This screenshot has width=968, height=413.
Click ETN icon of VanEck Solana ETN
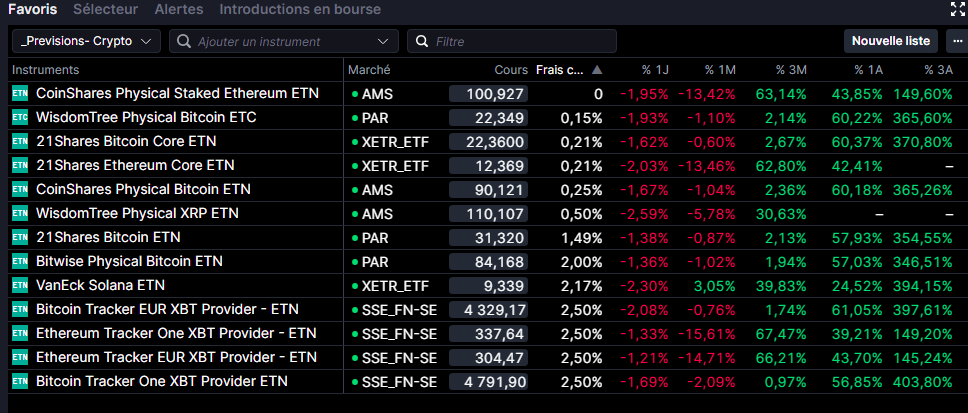point(20,285)
